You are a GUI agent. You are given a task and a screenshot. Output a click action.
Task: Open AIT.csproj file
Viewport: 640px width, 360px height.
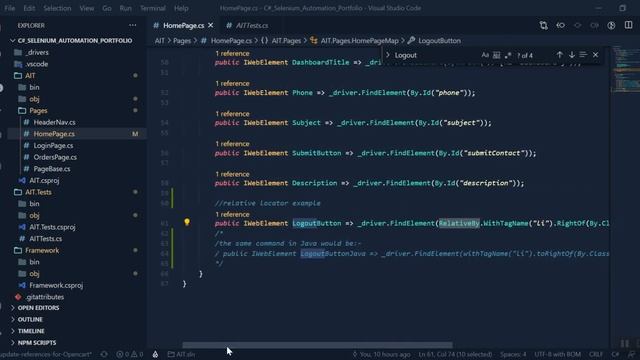pos(44,180)
